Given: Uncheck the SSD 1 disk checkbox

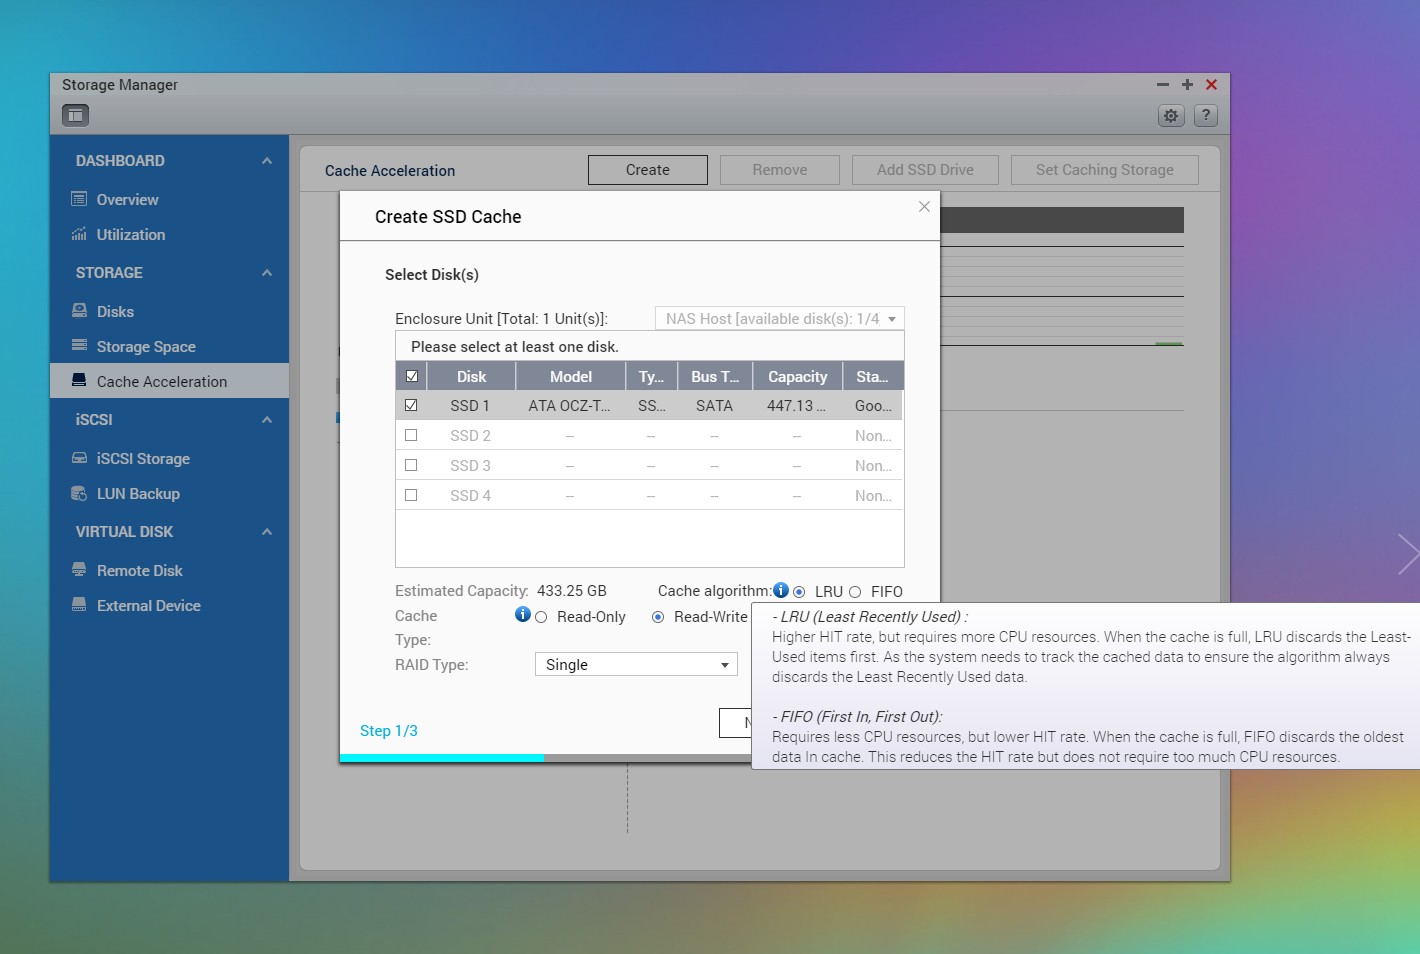Looking at the screenshot, I should click(411, 406).
